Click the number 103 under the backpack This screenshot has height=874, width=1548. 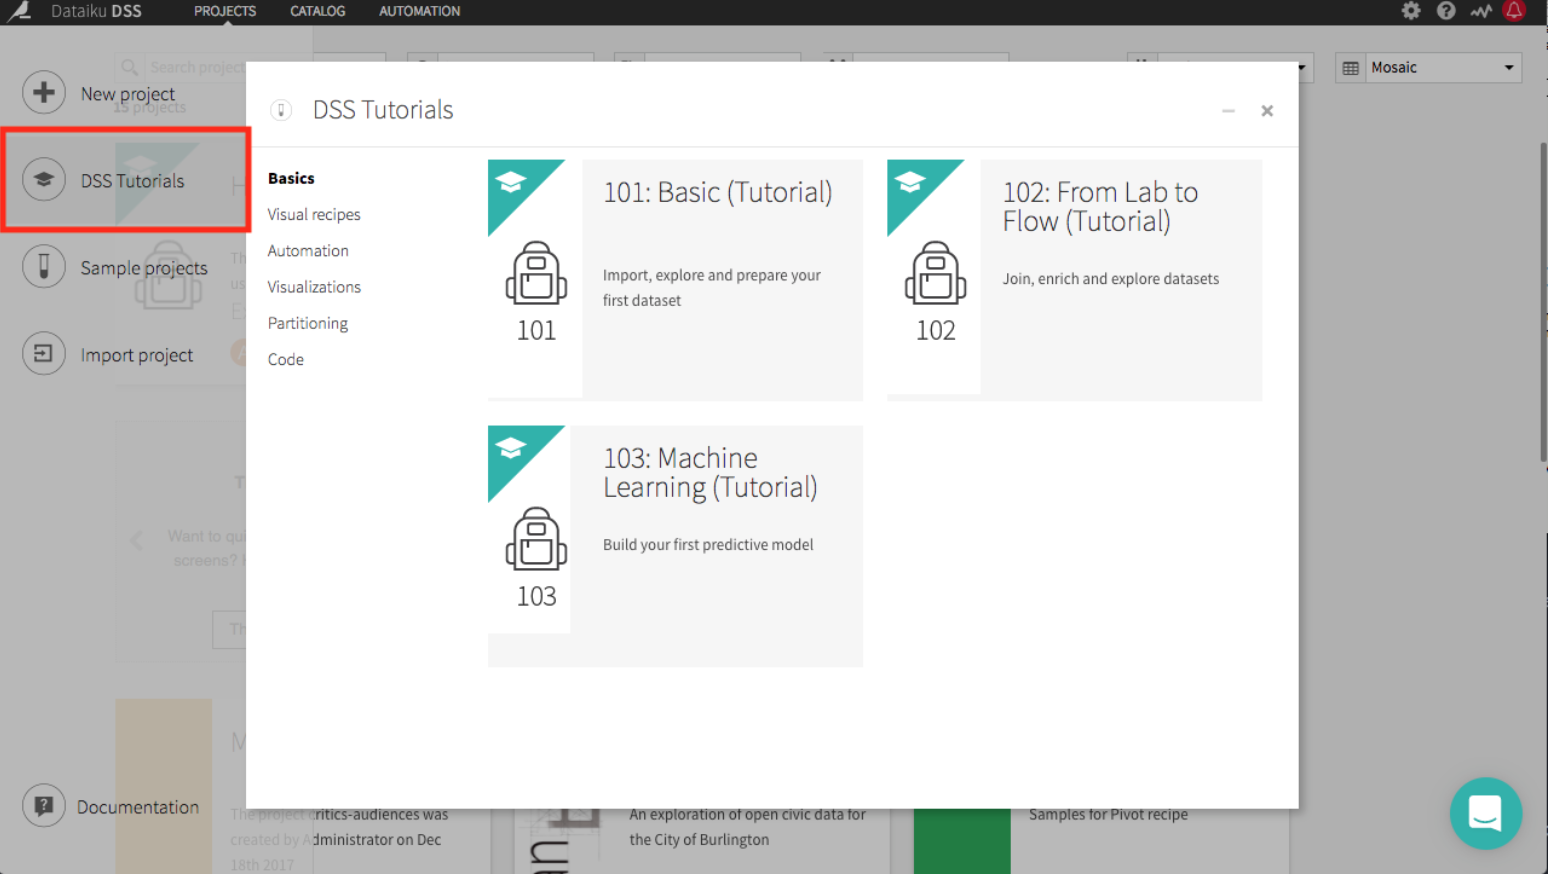536,596
